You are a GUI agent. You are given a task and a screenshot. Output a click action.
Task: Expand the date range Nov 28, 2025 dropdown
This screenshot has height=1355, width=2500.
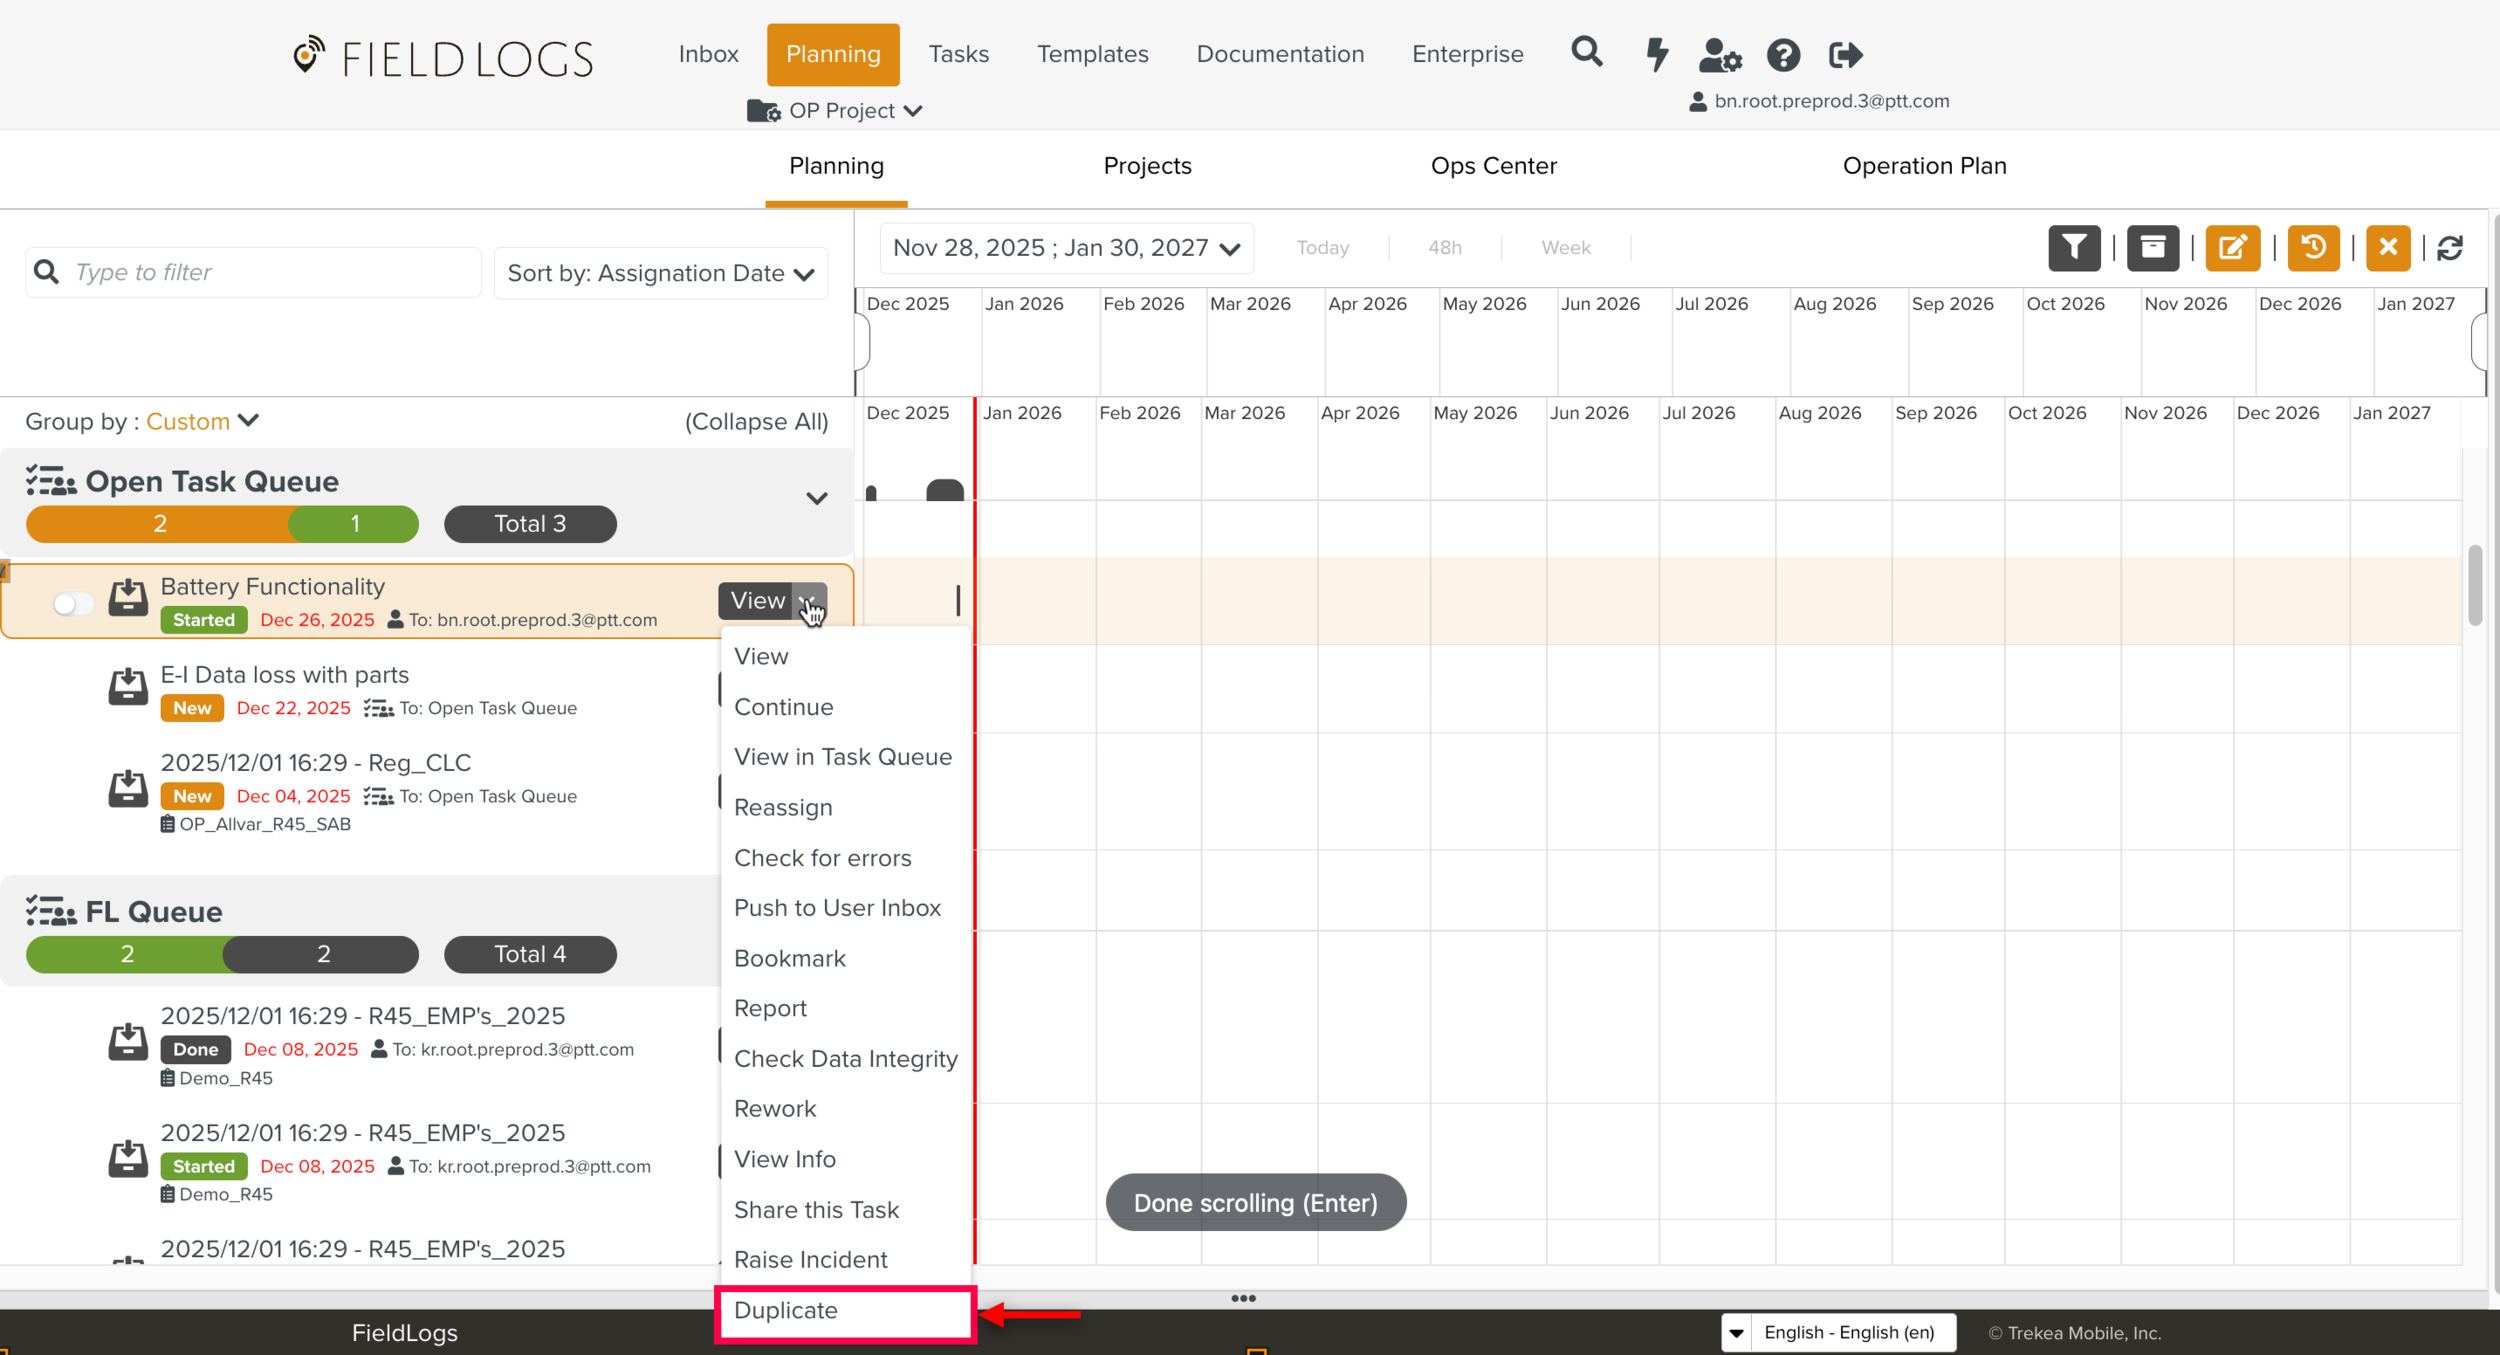[x=1066, y=248]
